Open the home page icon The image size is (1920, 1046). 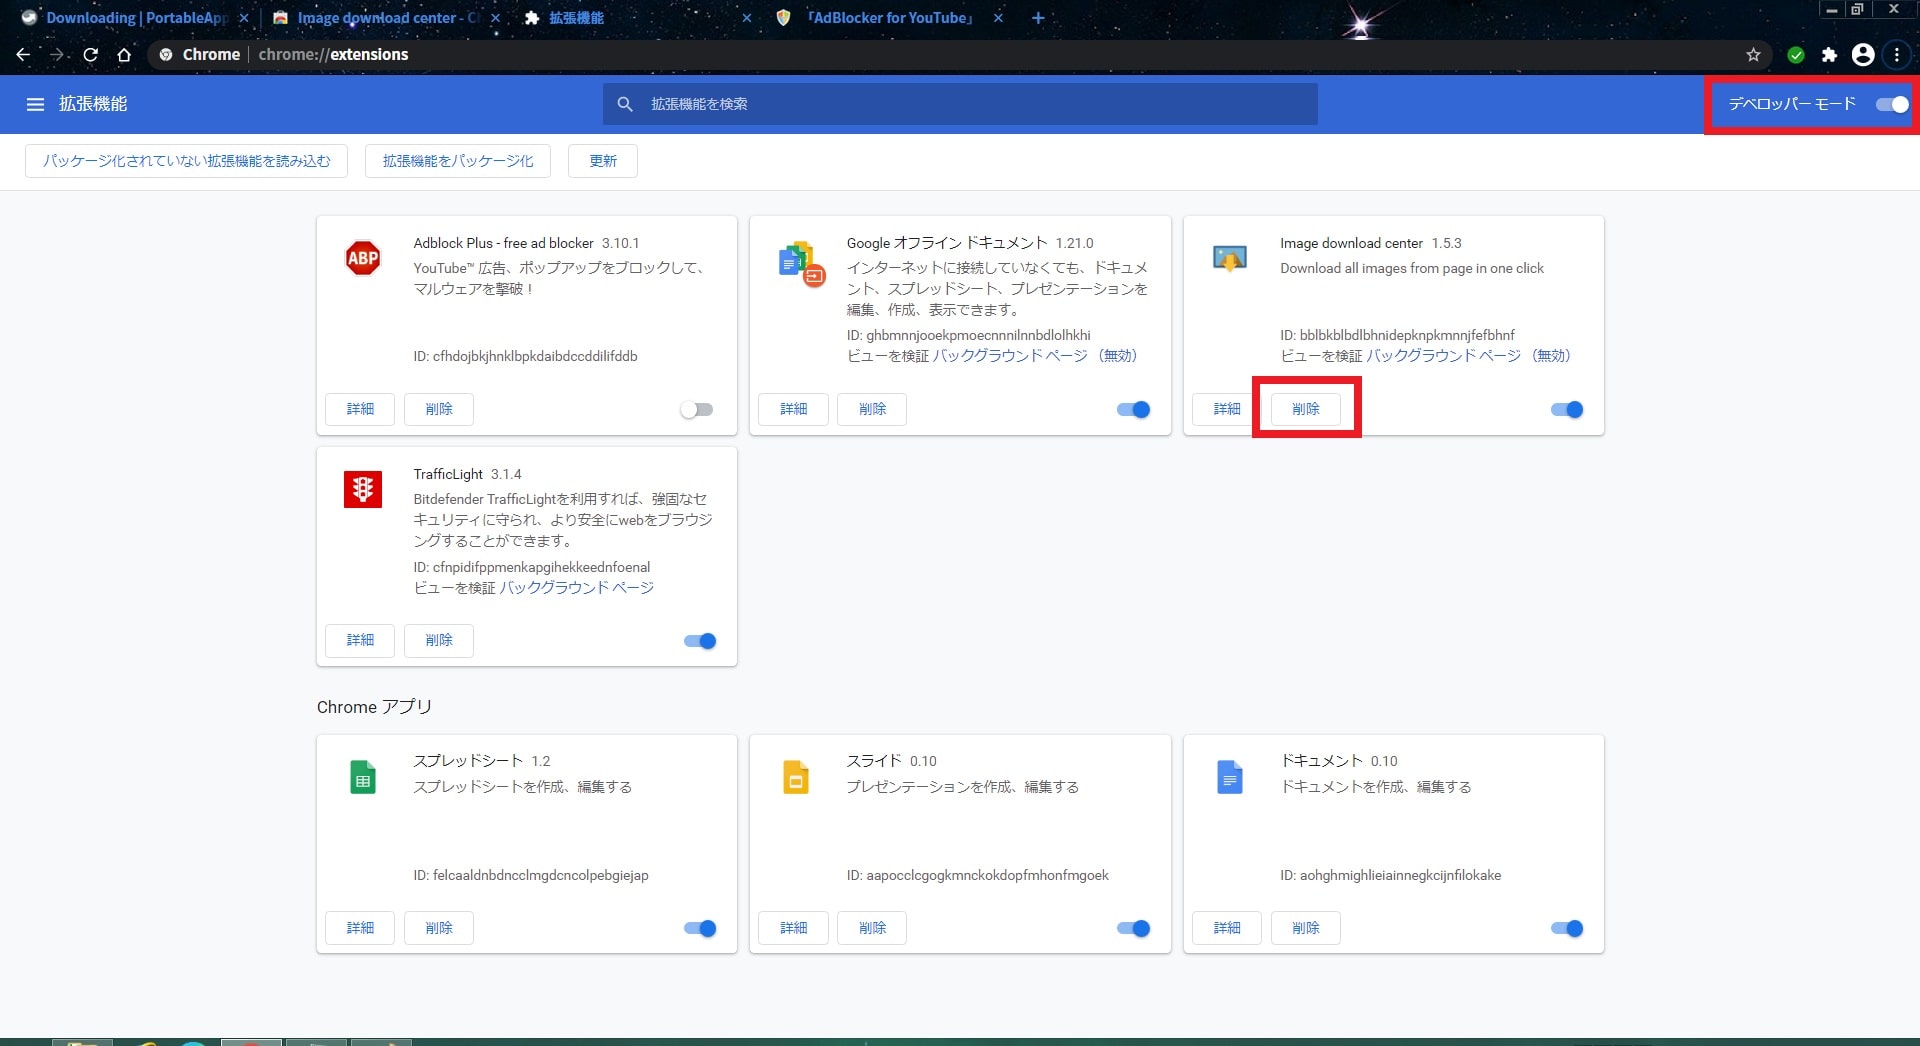[x=124, y=54]
